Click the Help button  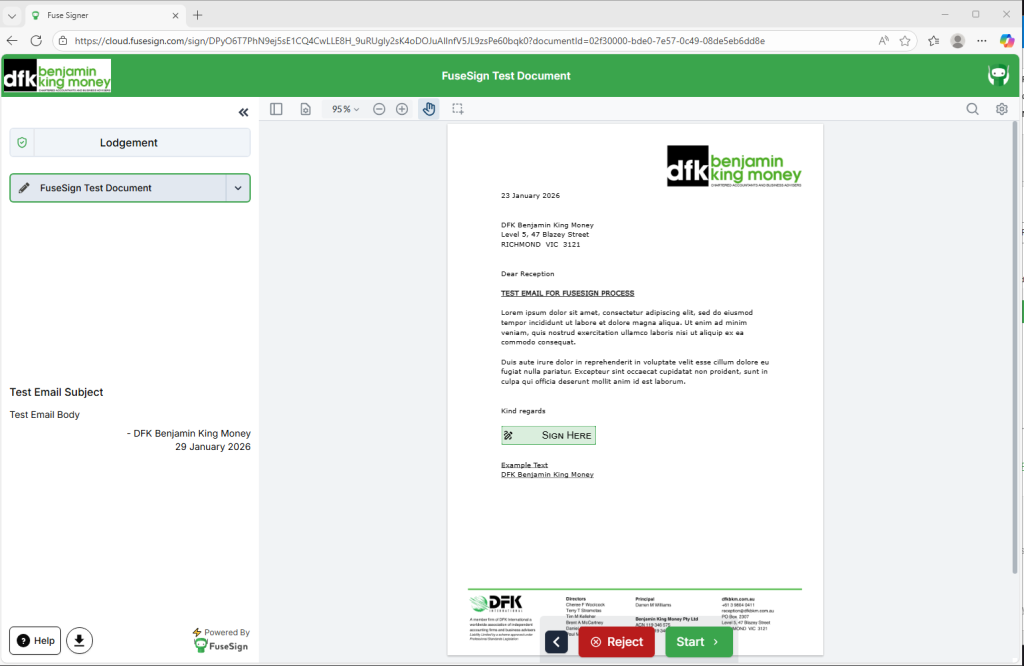[35, 640]
